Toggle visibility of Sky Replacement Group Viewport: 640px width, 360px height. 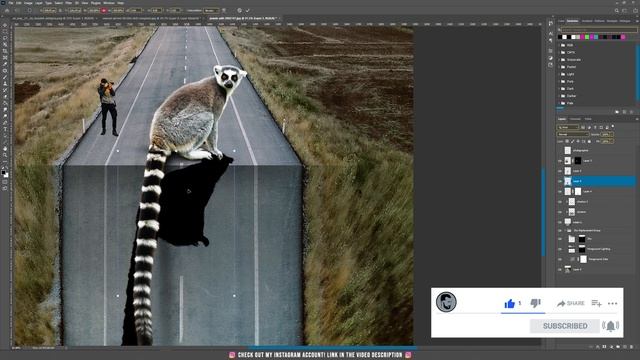tap(560, 231)
